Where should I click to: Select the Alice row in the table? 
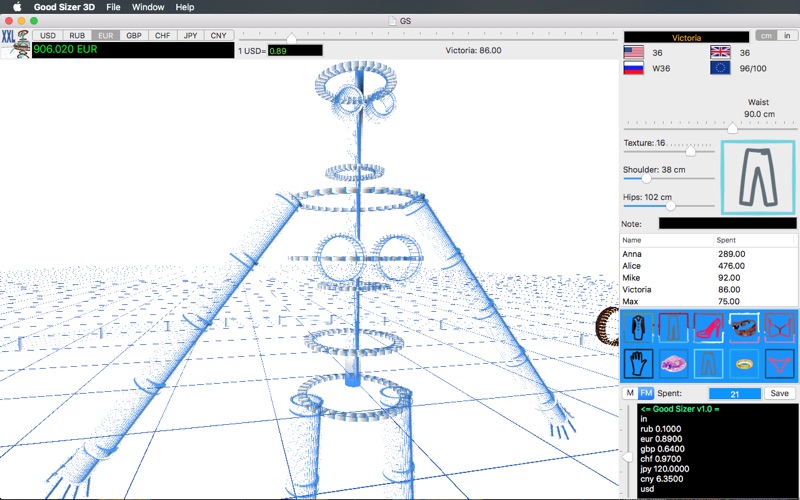coord(708,266)
